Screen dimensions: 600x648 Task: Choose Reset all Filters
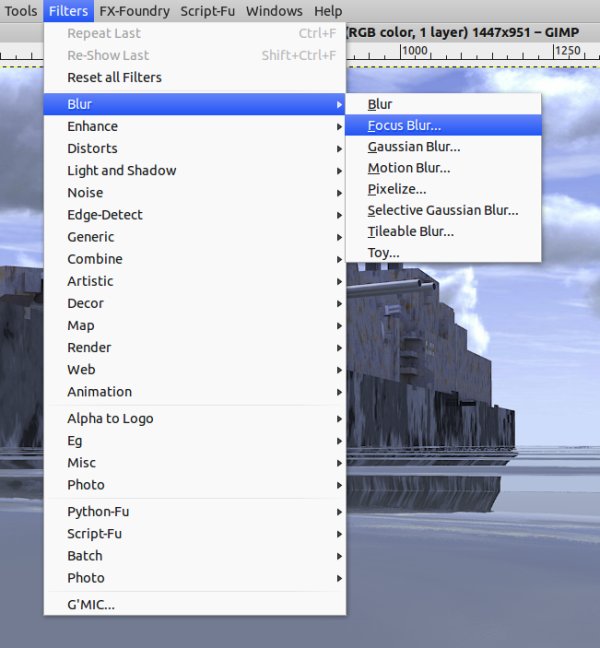click(x=195, y=77)
